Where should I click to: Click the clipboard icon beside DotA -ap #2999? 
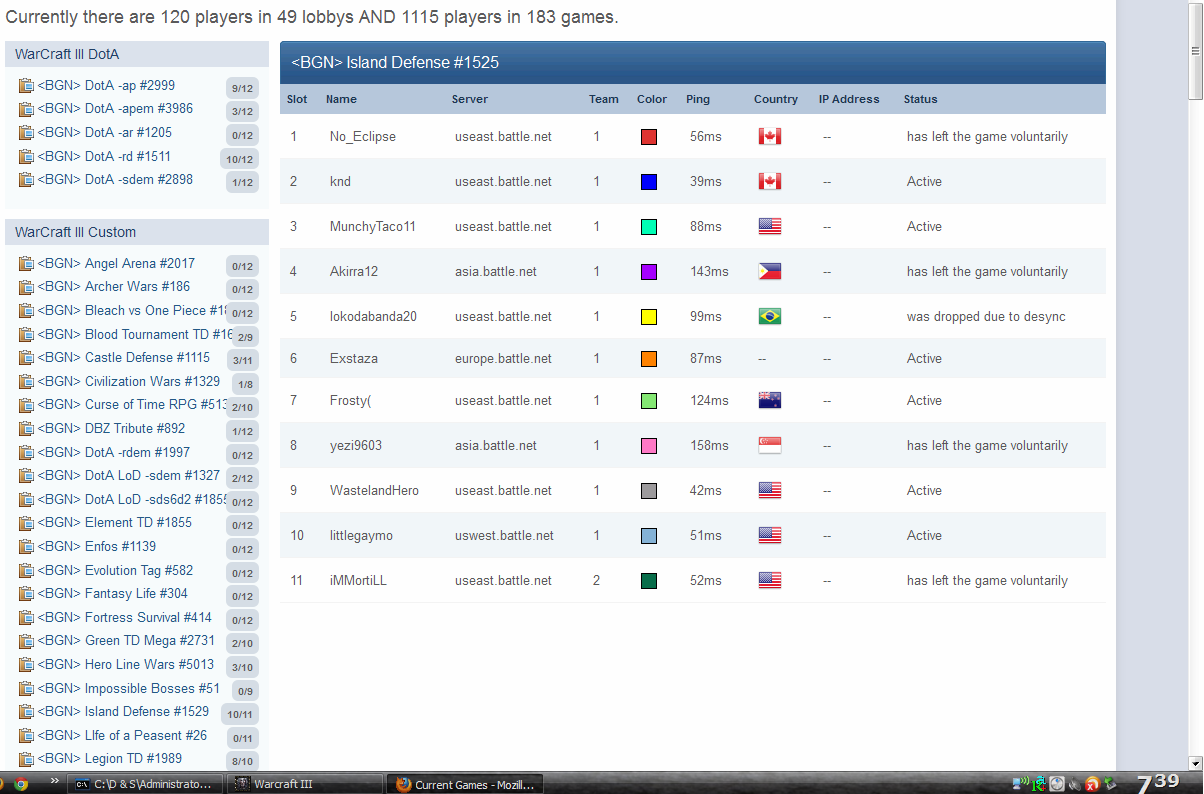tap(26, 86)
